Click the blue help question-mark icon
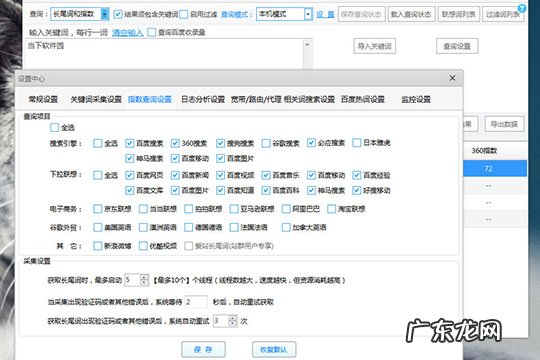The width and height of the screenshot is (540, 360). click(x=522, y=8)
